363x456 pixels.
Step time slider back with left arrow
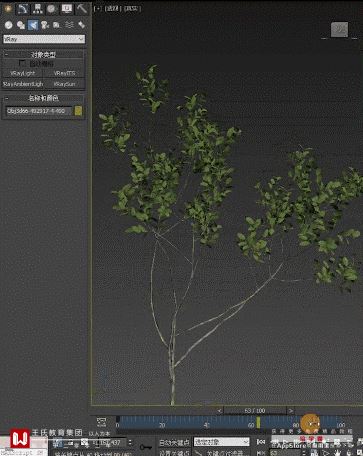[219, 411]
